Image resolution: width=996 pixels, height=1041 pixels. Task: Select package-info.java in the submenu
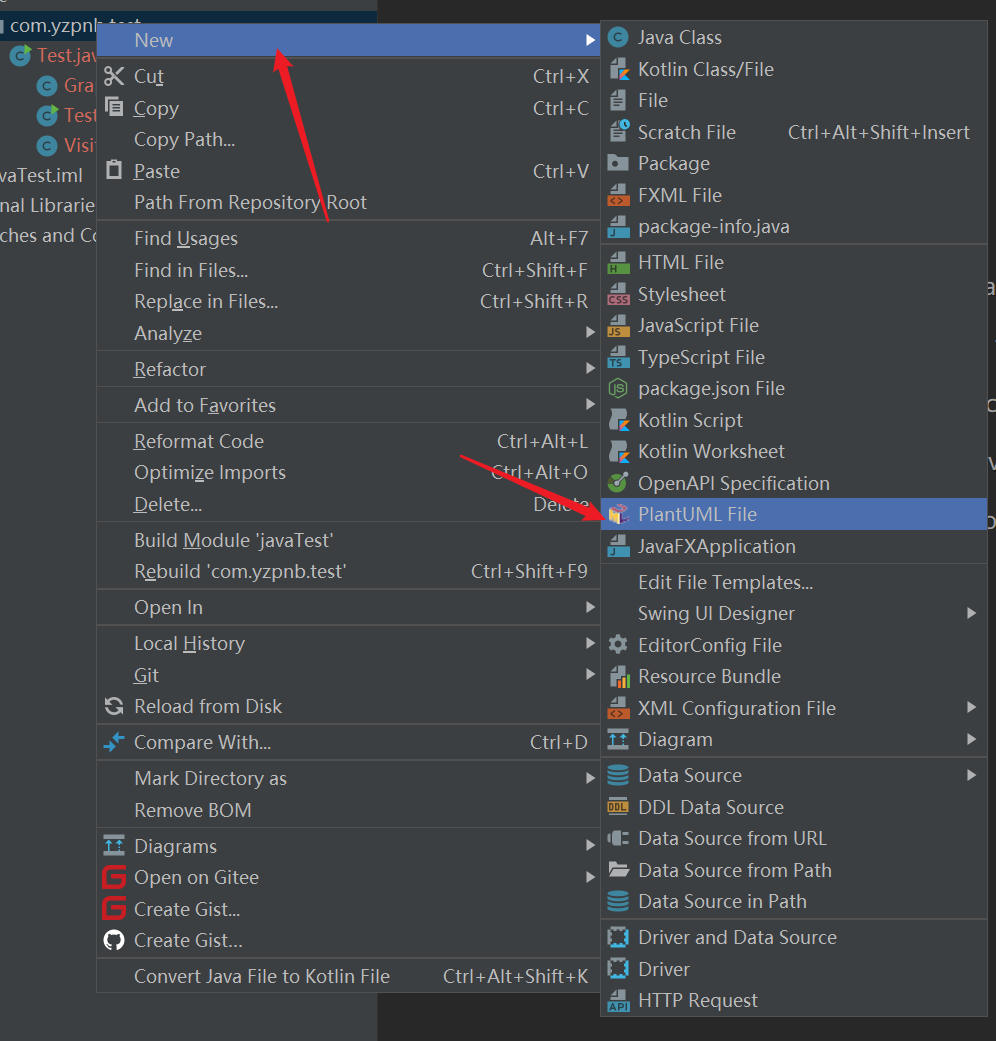coord(794,226)
